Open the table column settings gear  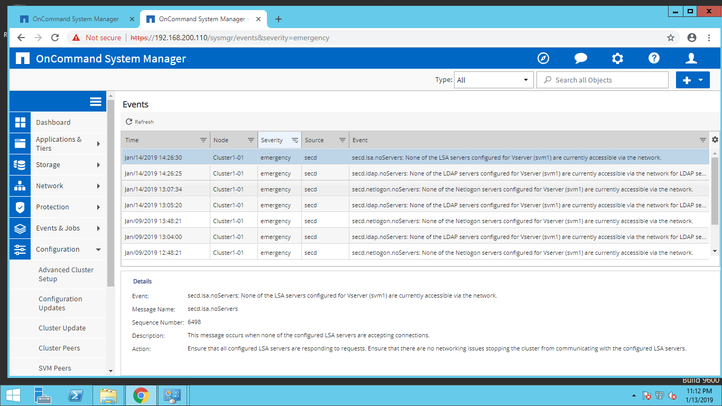point(715,140)
